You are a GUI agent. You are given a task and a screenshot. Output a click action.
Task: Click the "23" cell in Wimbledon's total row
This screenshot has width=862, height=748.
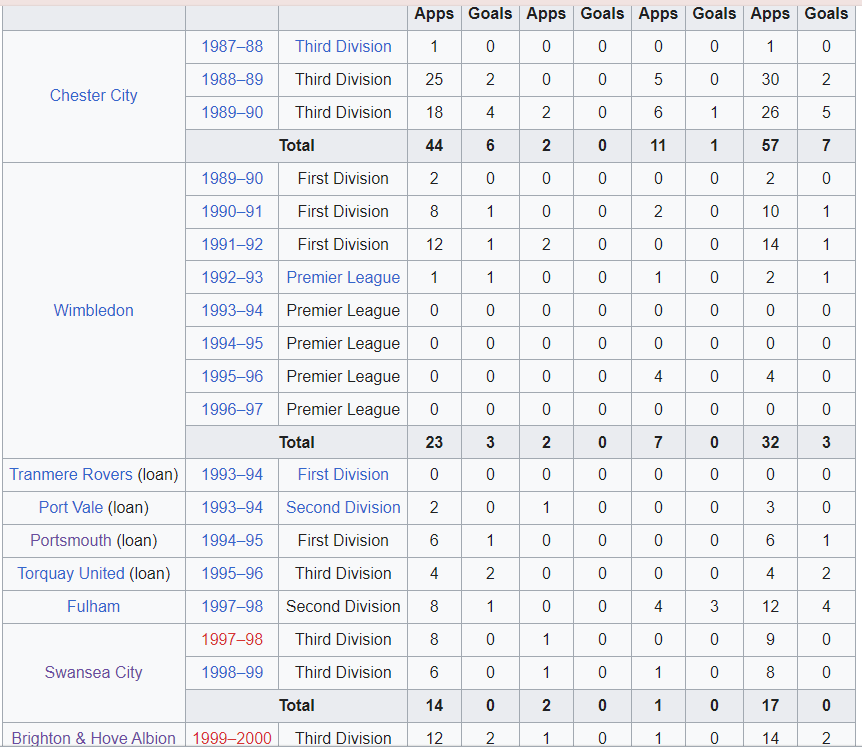[434, 442]
